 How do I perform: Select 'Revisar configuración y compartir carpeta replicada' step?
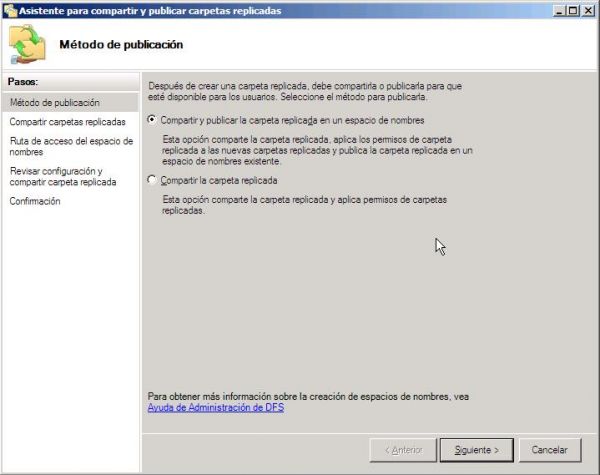click(x=63, y=176)
